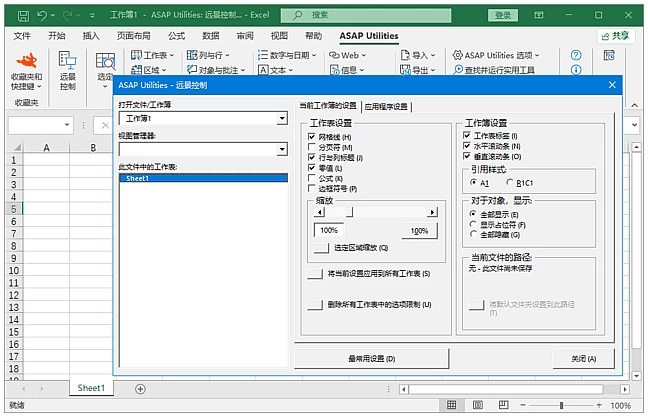Image resolution: width=648 pixels, height=418 pixels.
Task: Expand the 打开文件/工作簿 dropdown
Action: tap(283, 118)
